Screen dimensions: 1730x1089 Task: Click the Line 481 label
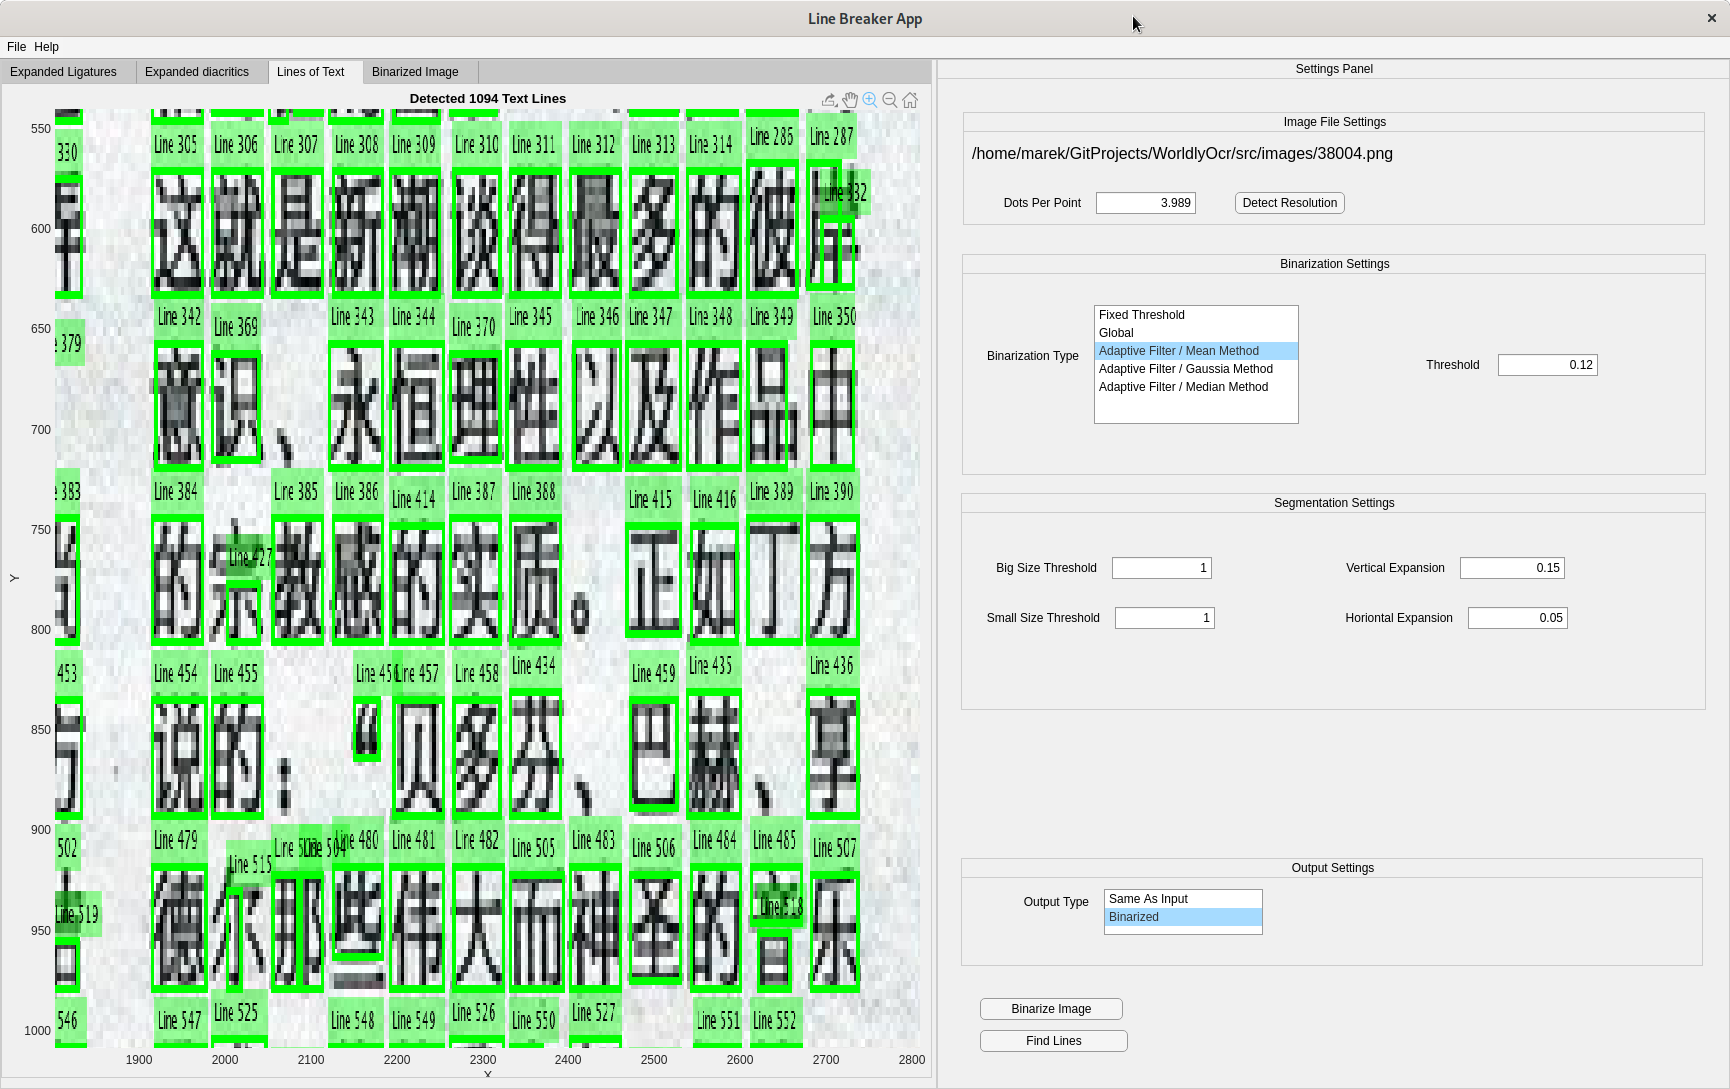tap(414, 841)
